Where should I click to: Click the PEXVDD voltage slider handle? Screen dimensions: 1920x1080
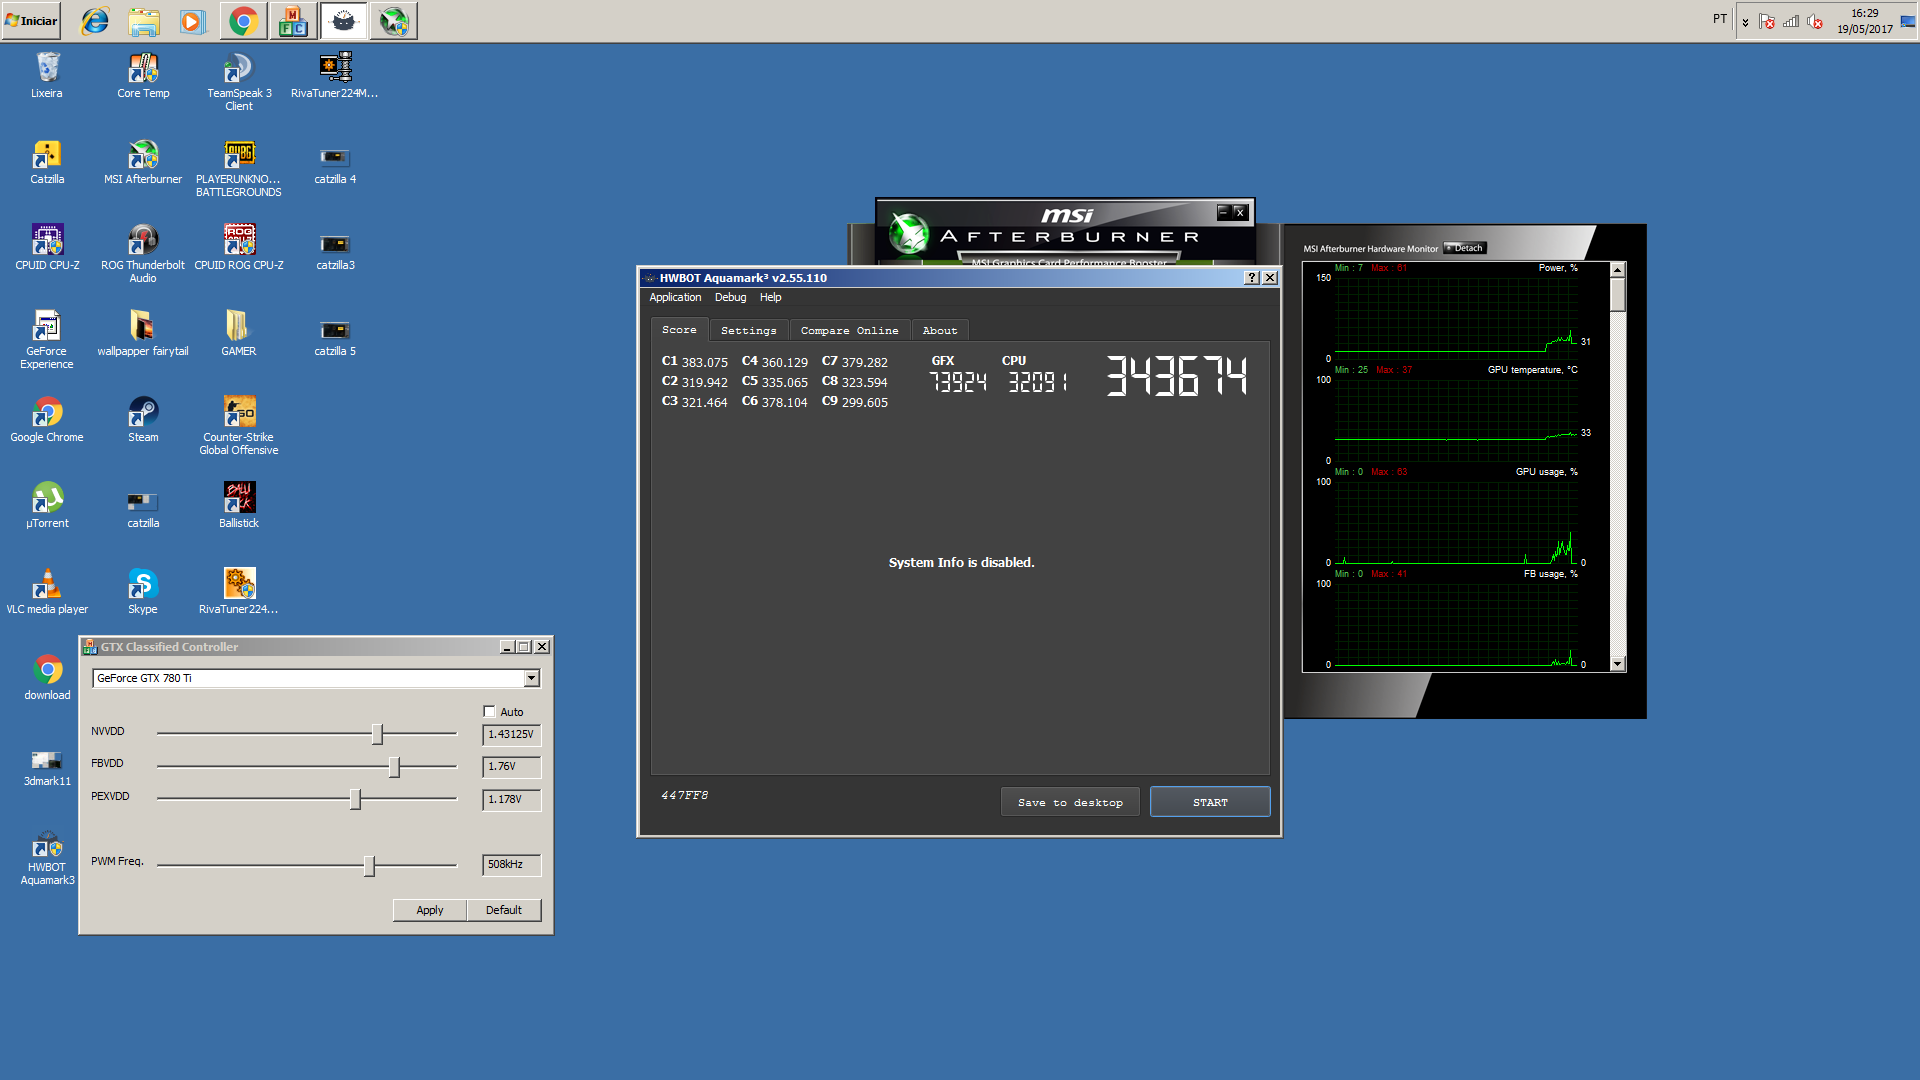pos(355,799)
